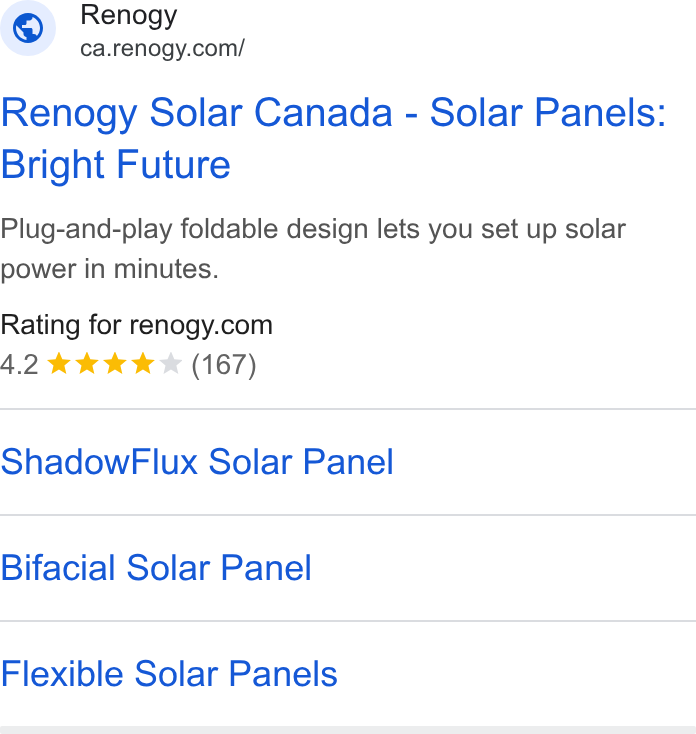Open the Renogy Solar Canada title link
Image resolution: width=696 pixels, height=734 pixels.
[x=333, y=138]
